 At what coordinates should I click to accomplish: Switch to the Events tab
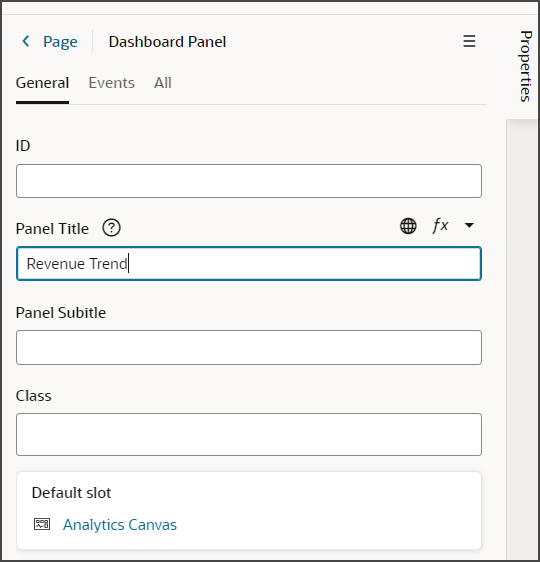point(111,83)
